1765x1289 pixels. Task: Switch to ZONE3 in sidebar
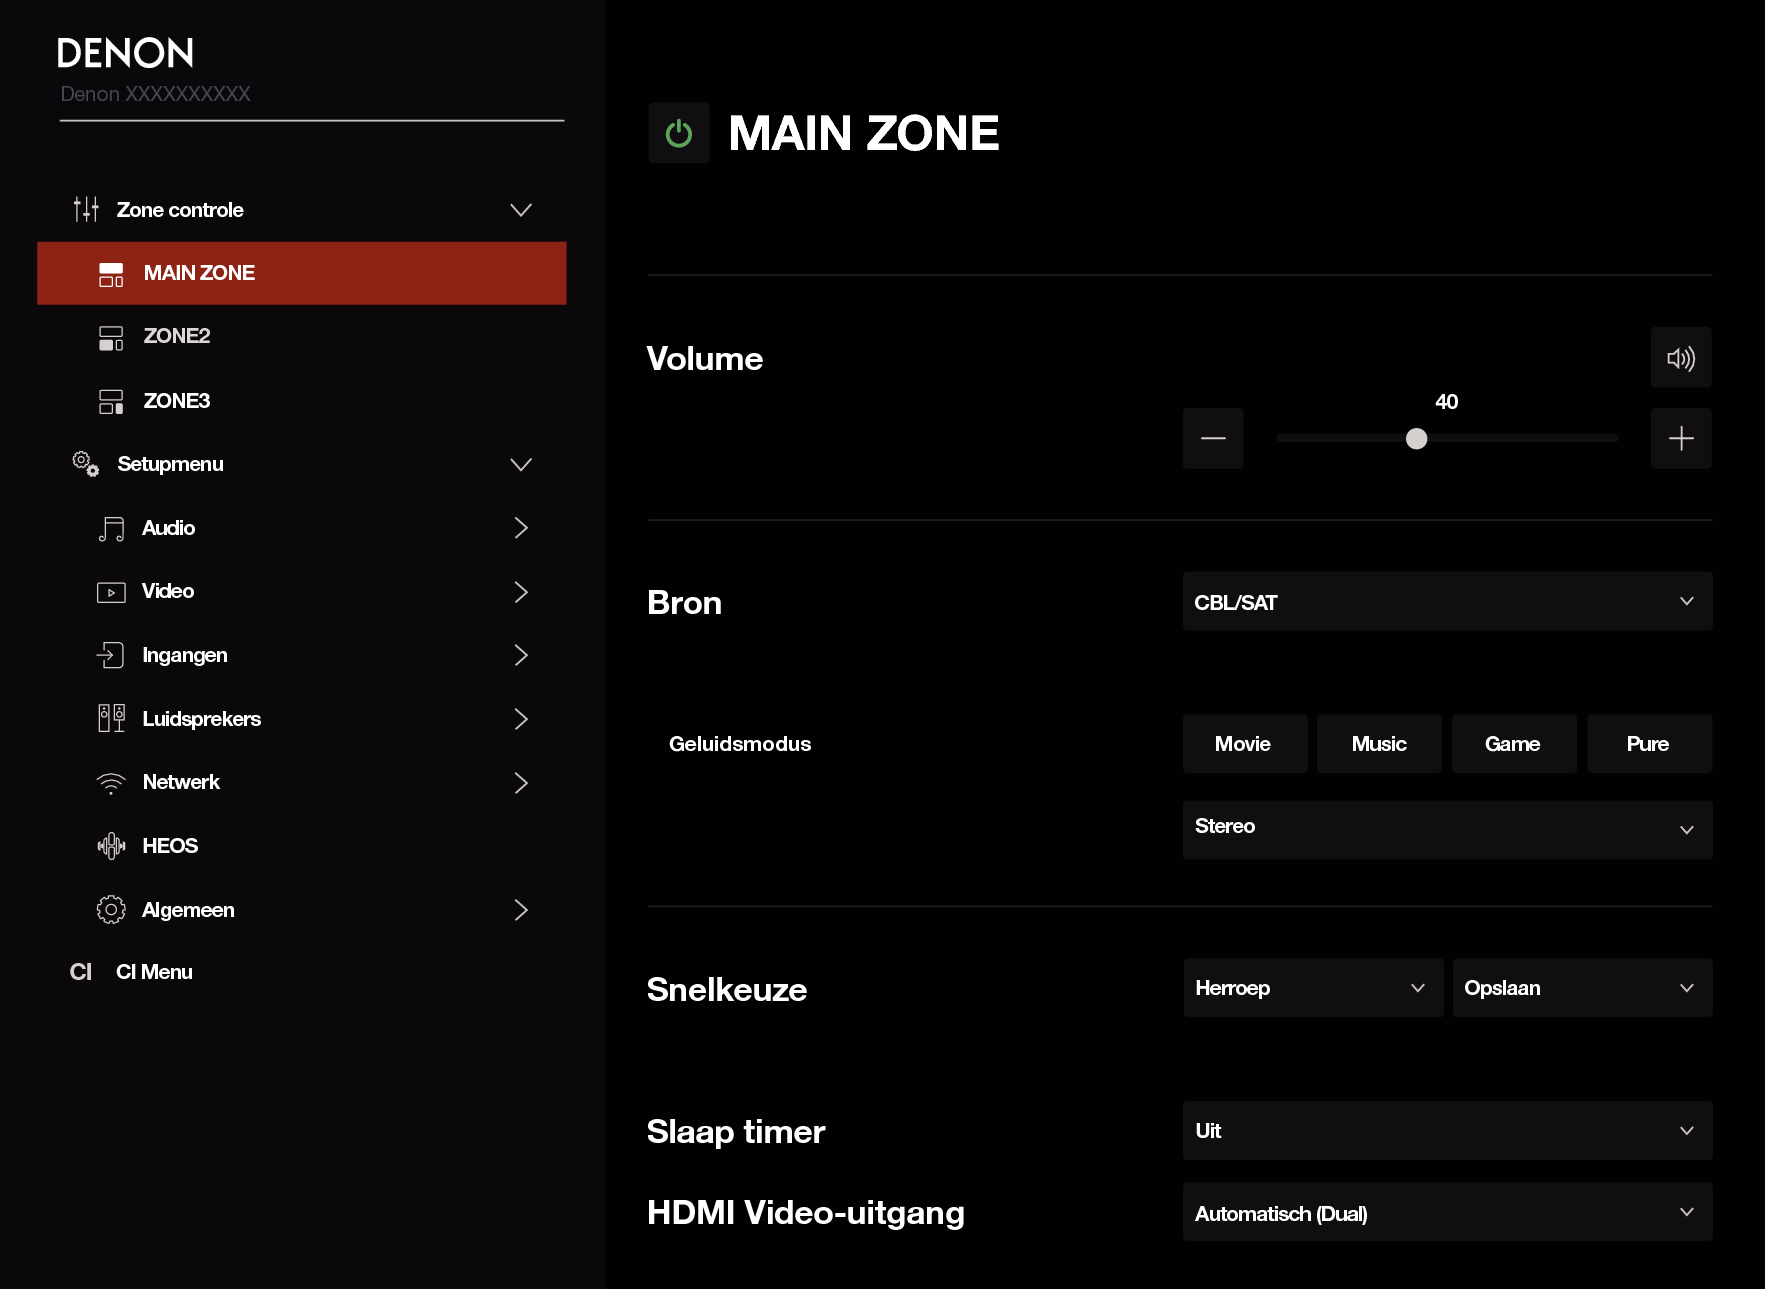[177, 401]
